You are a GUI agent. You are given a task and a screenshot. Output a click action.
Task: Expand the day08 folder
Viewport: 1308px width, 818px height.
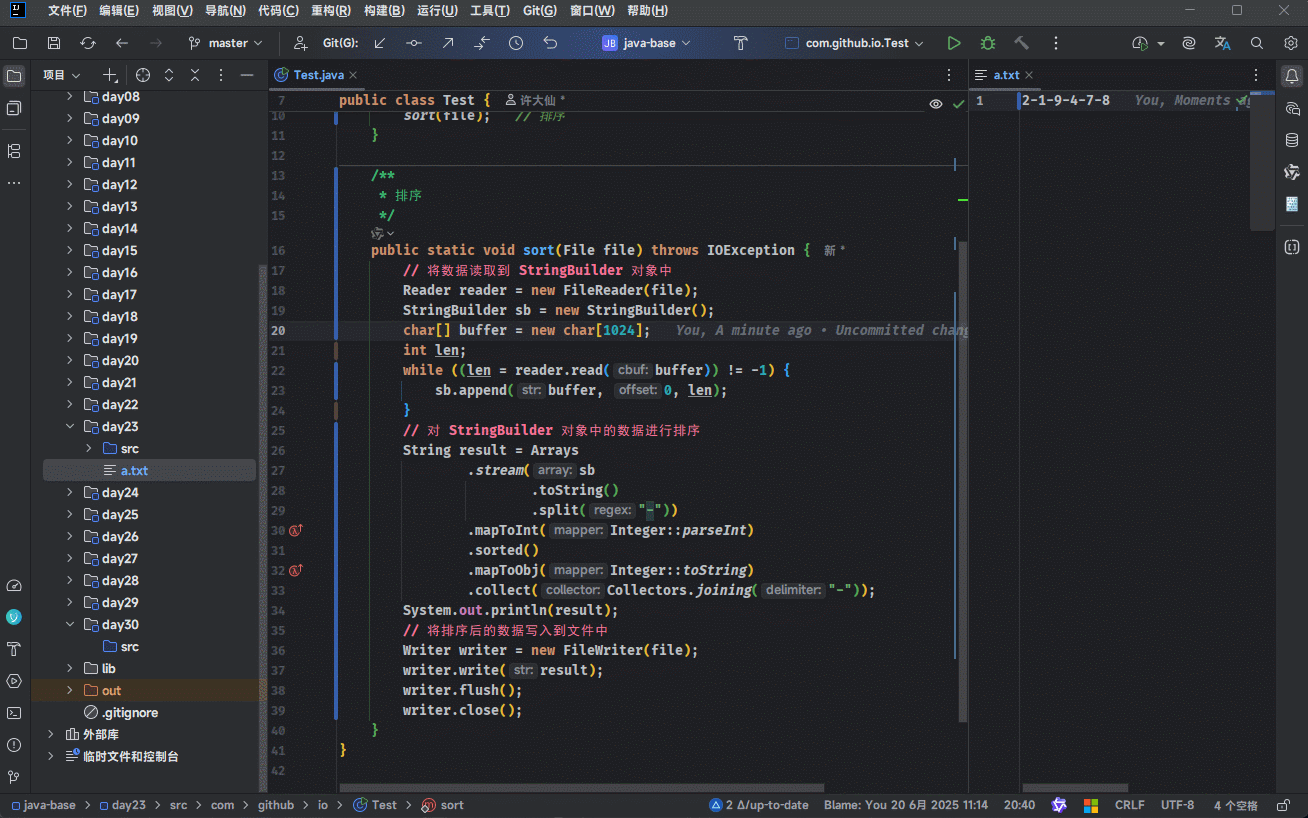(x=70, y=97)
